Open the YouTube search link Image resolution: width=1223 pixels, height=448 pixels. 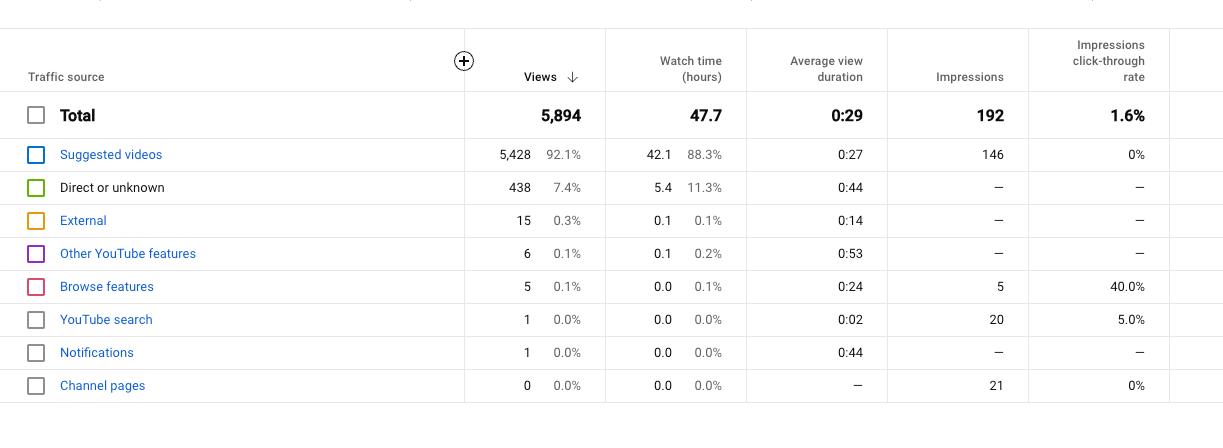(106, 320)
